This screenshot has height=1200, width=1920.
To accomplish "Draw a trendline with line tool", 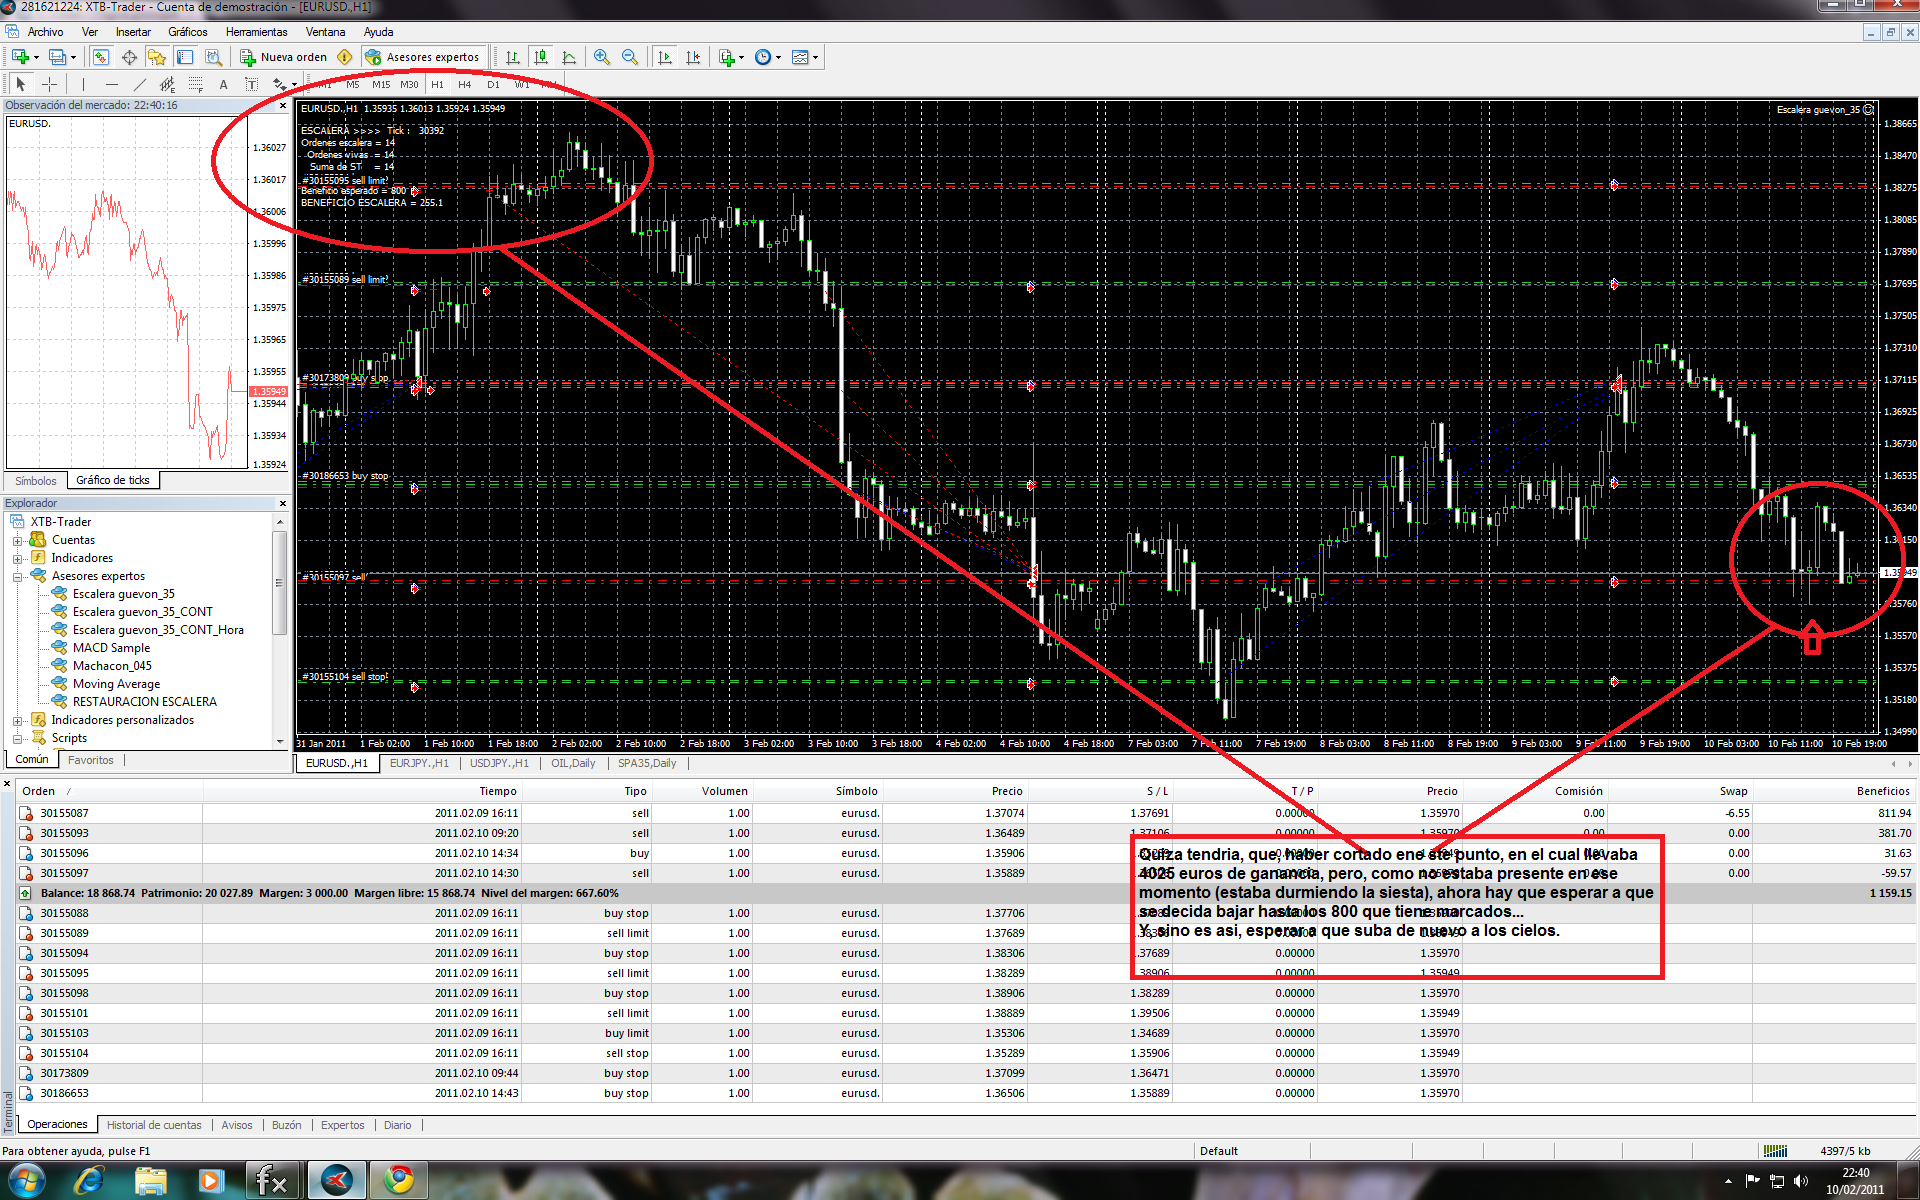I will (x=140, y=84).
